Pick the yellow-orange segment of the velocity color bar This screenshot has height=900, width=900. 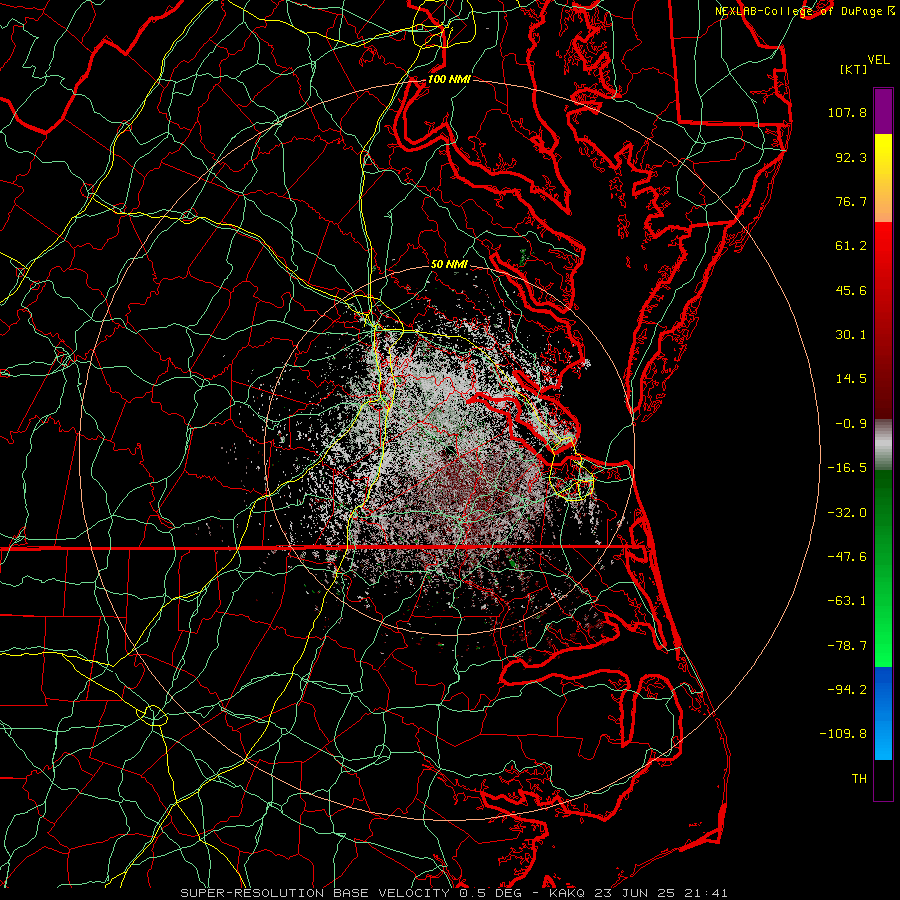point(883,178)
